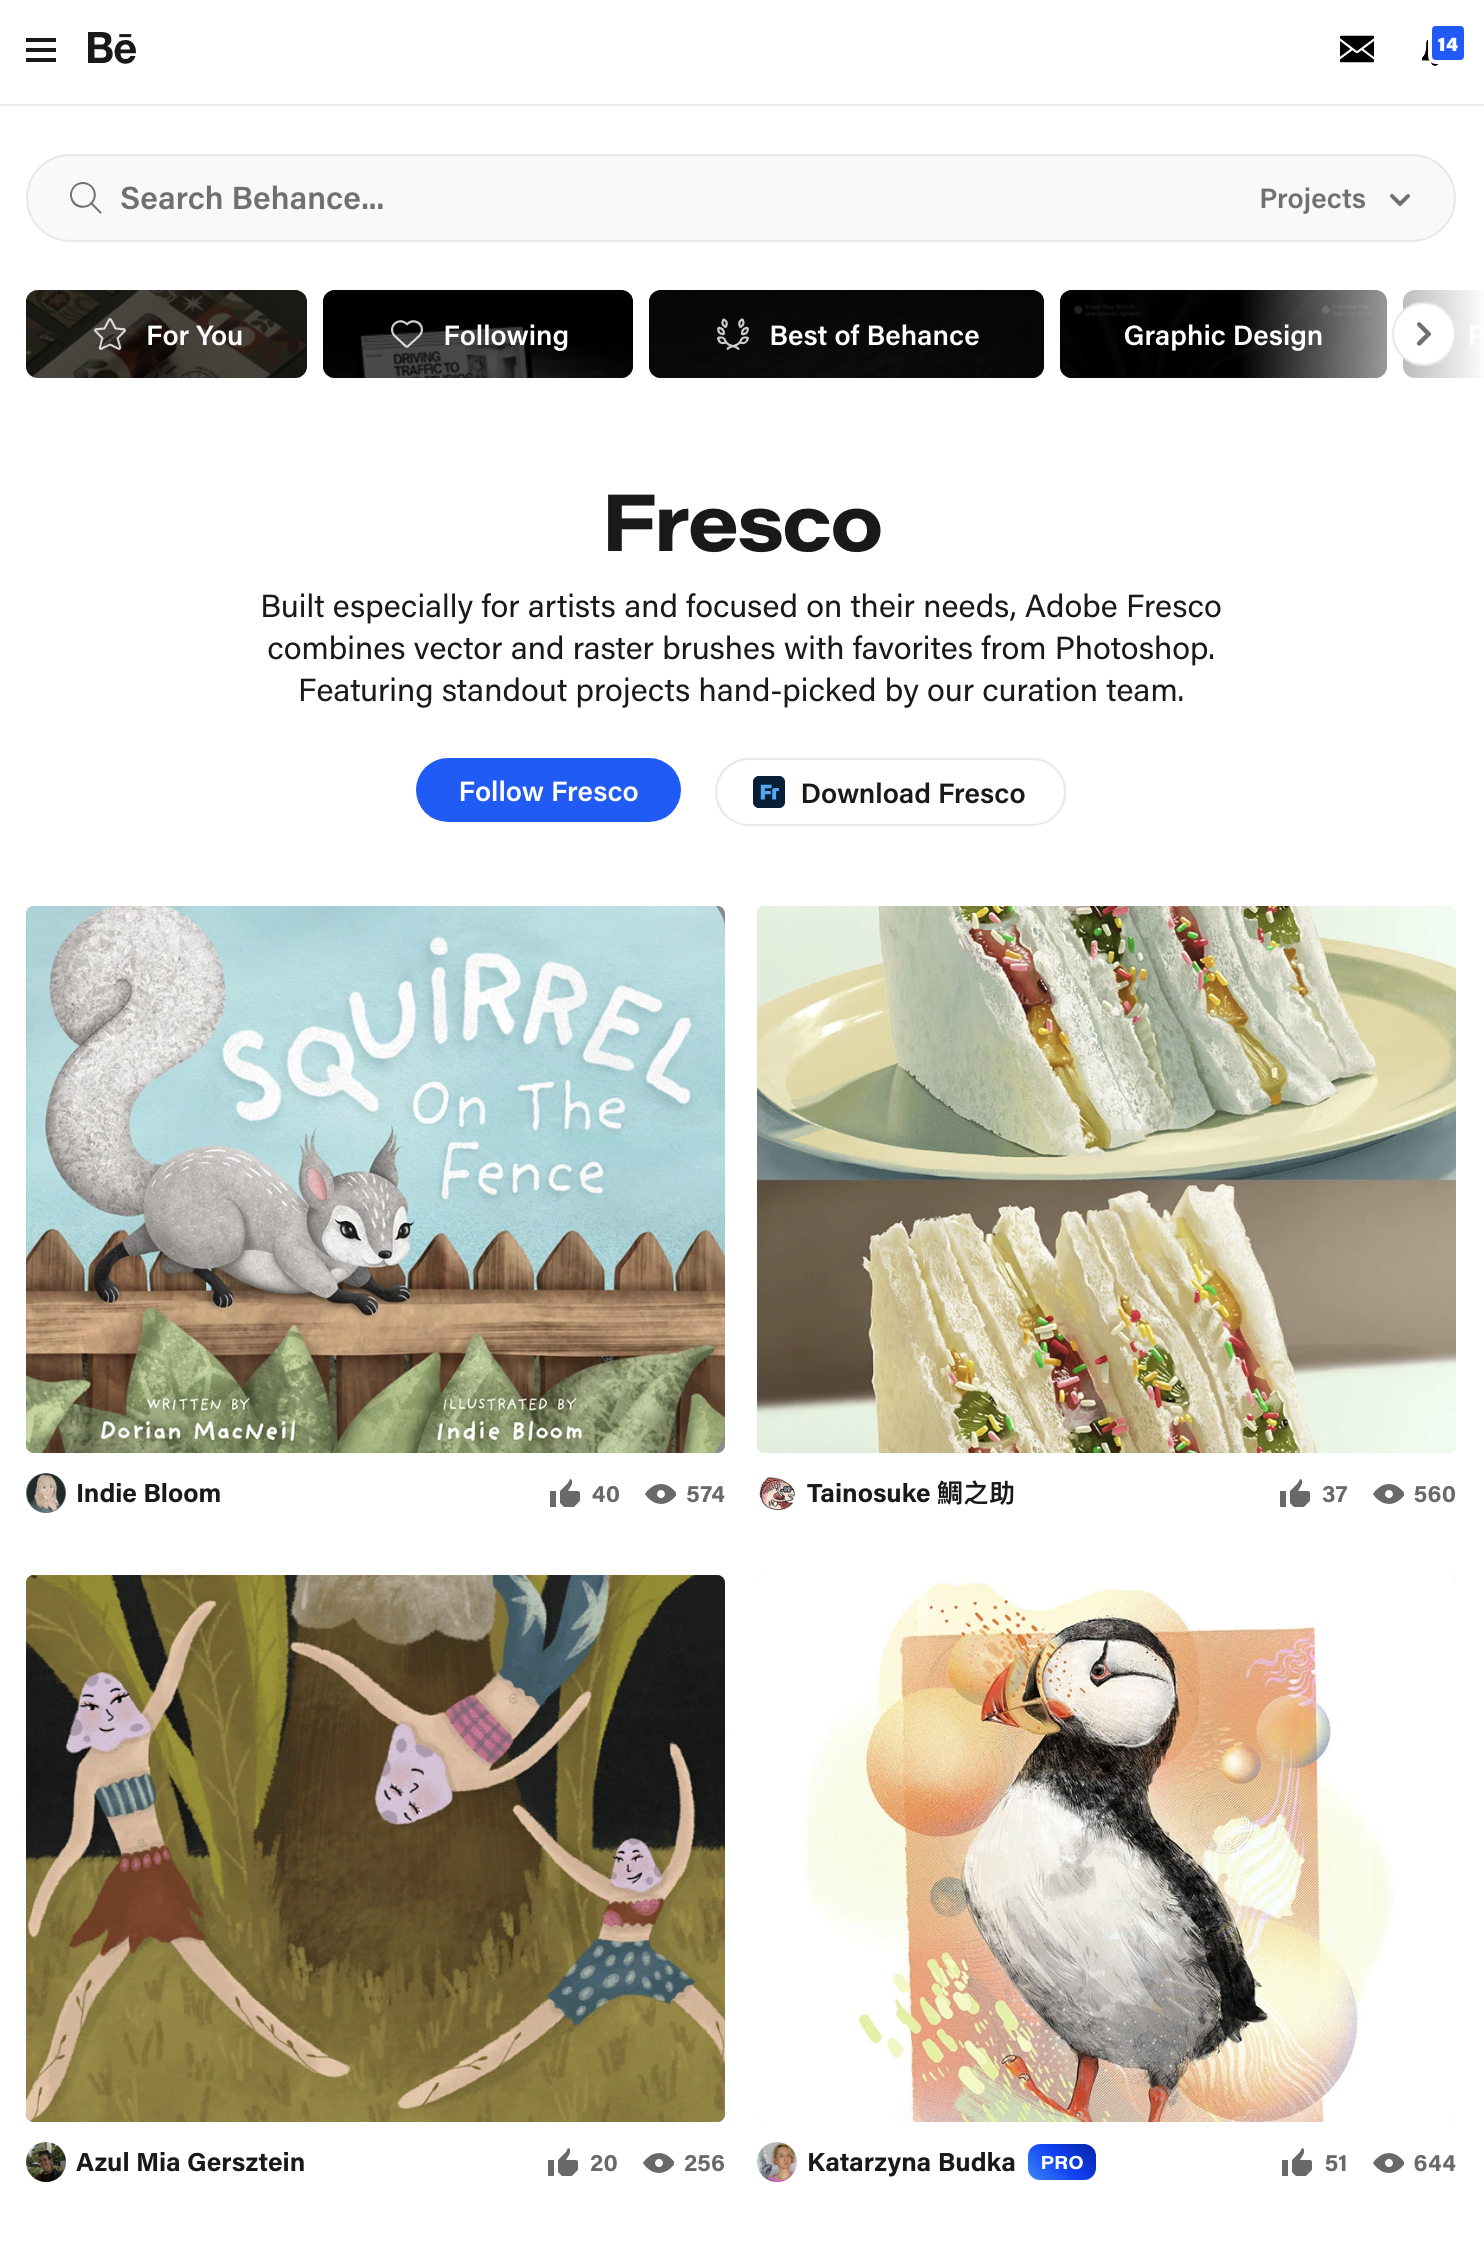Click the Behance logo

(x=111, y=48)
